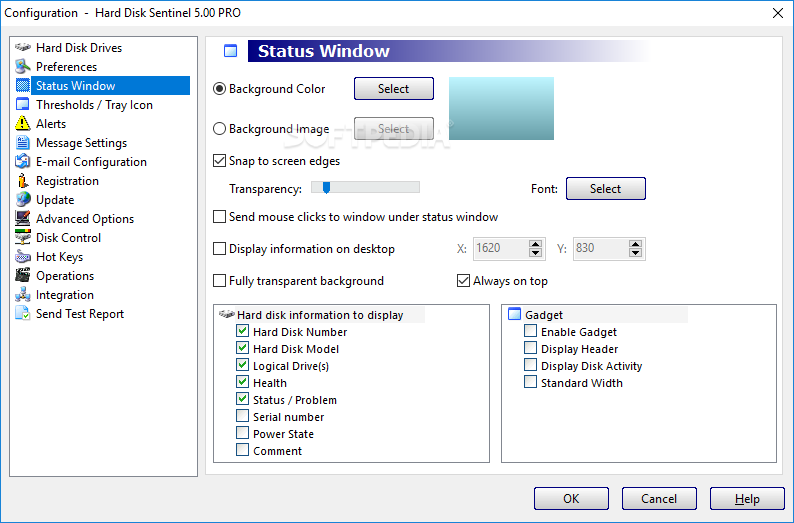Click the Integration network icon
794x523 pixels.
pos(22,295)
